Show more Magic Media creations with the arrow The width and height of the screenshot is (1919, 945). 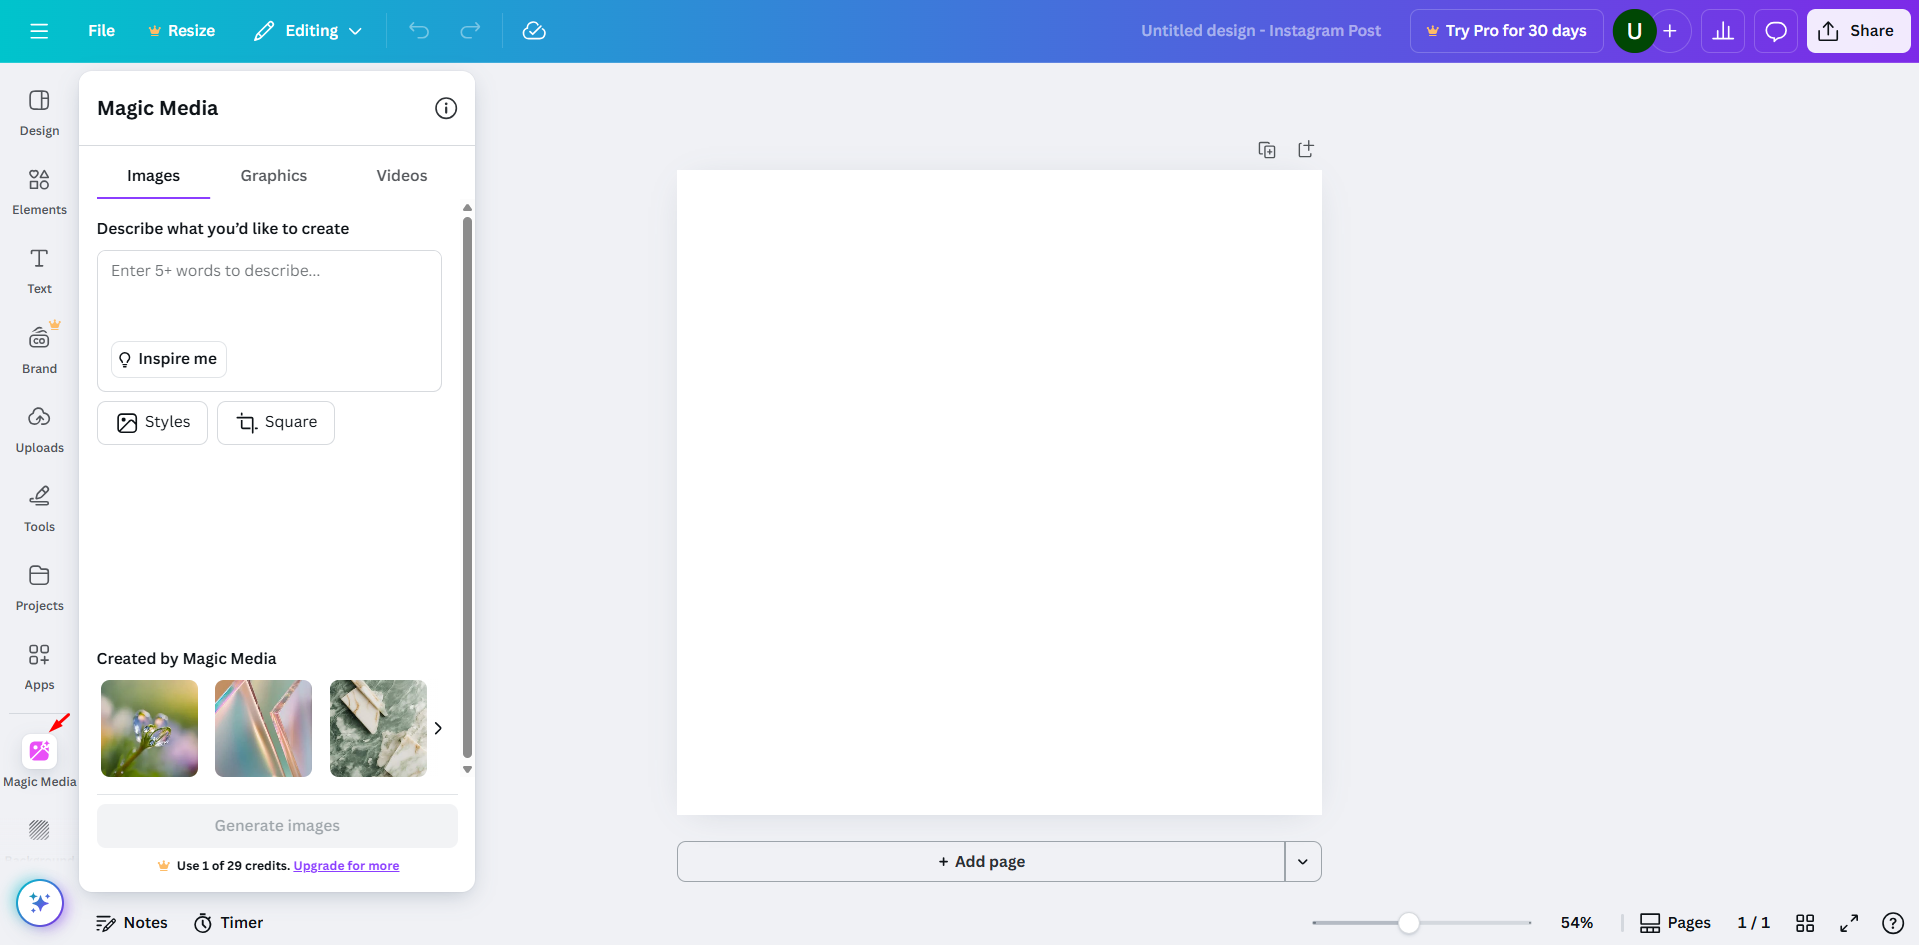click(x=437, y=728)
